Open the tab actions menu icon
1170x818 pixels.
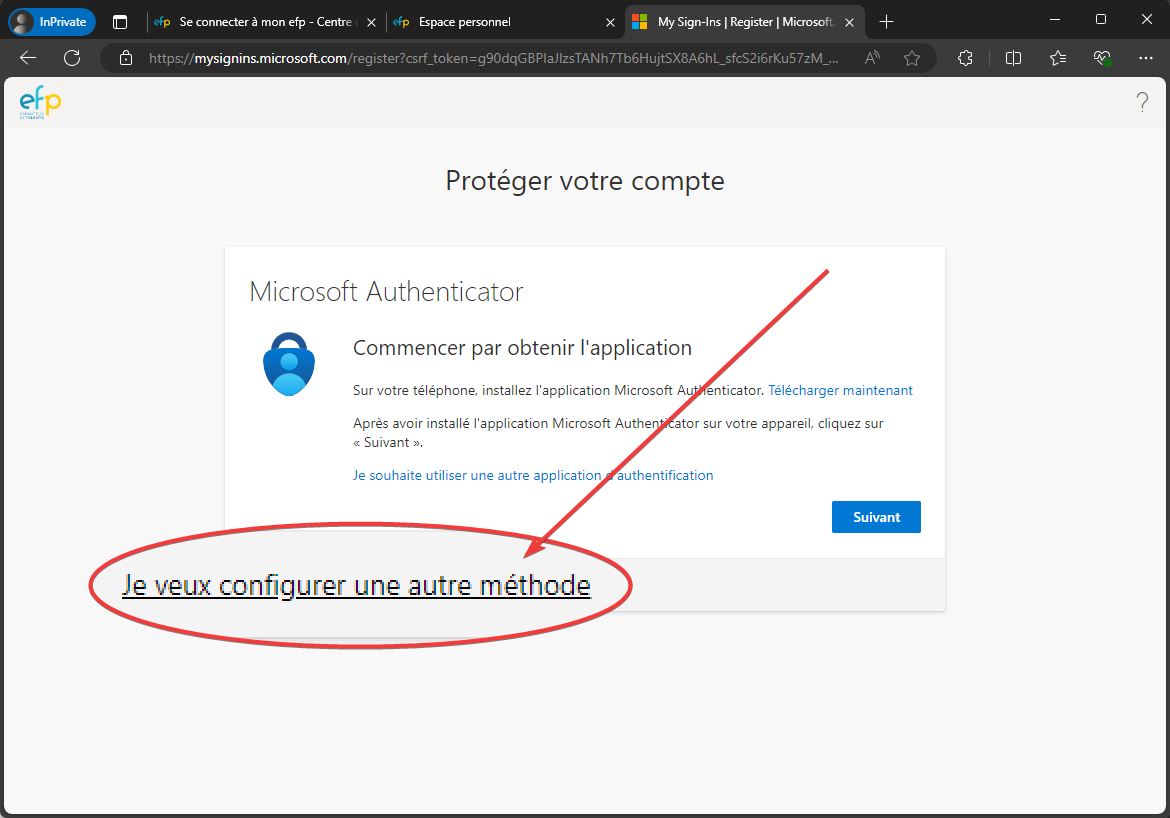[x=120, y=22]
